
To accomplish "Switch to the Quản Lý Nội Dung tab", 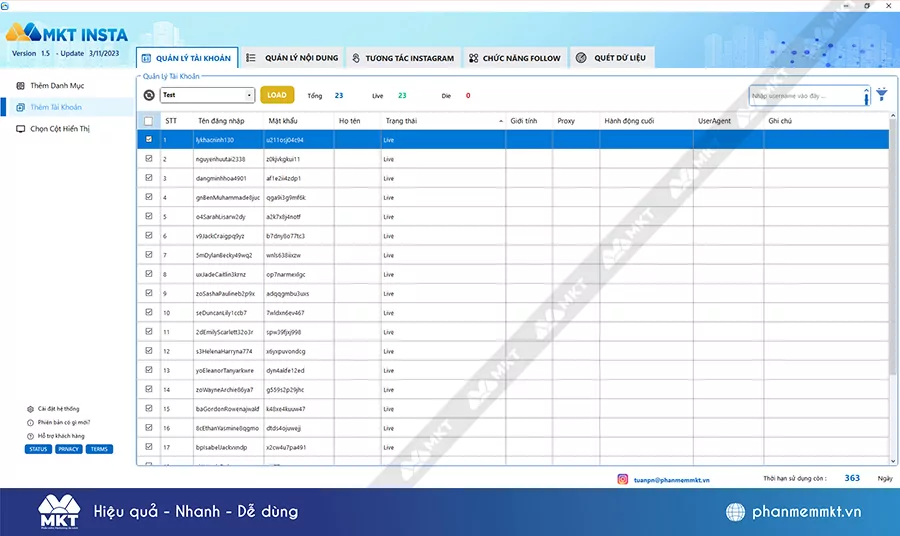I will pos(292,58).
